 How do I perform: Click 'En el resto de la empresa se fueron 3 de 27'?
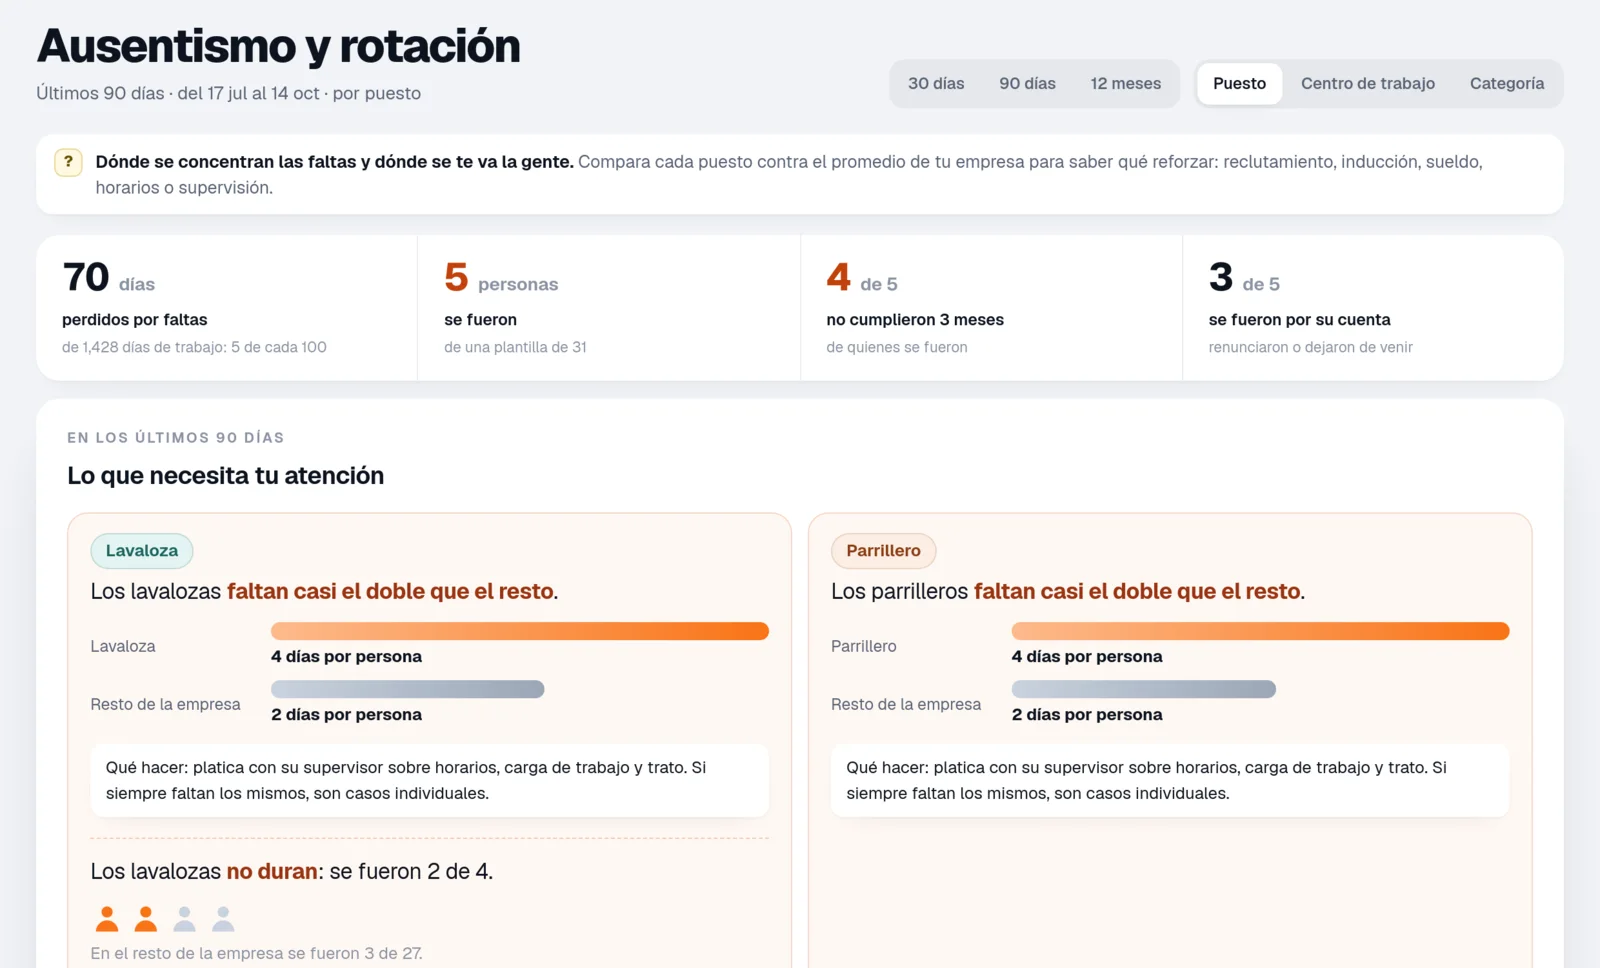point(256,953)
